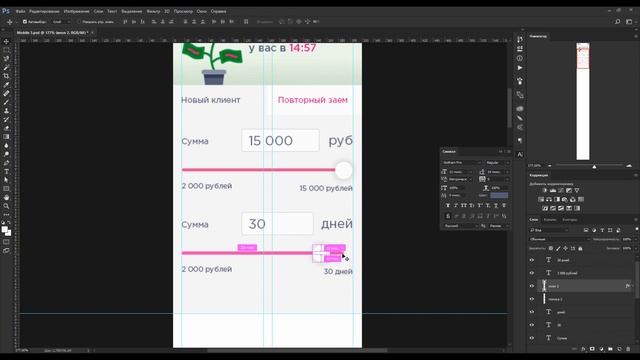Select the Horizontal Type tool
640x360 pixels.
[x=6, y=171]
